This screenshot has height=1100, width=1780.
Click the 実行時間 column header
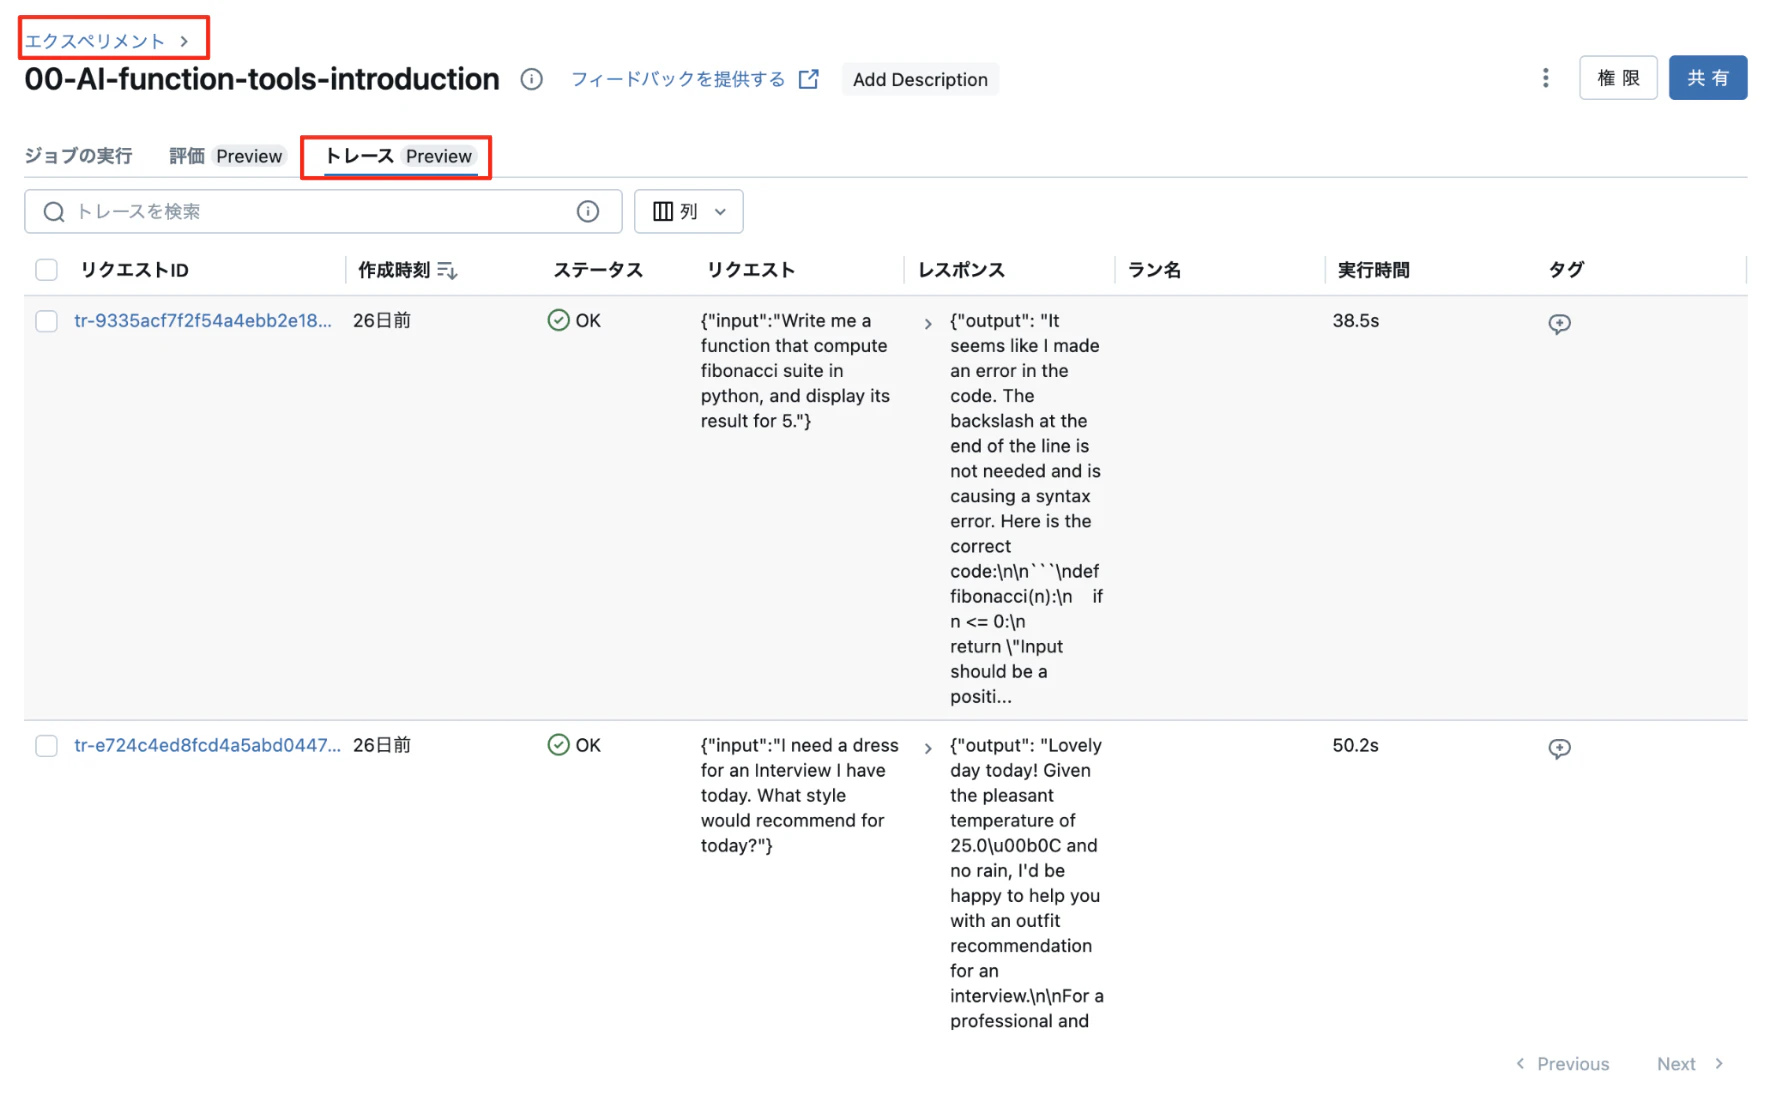click(1373, 270)
